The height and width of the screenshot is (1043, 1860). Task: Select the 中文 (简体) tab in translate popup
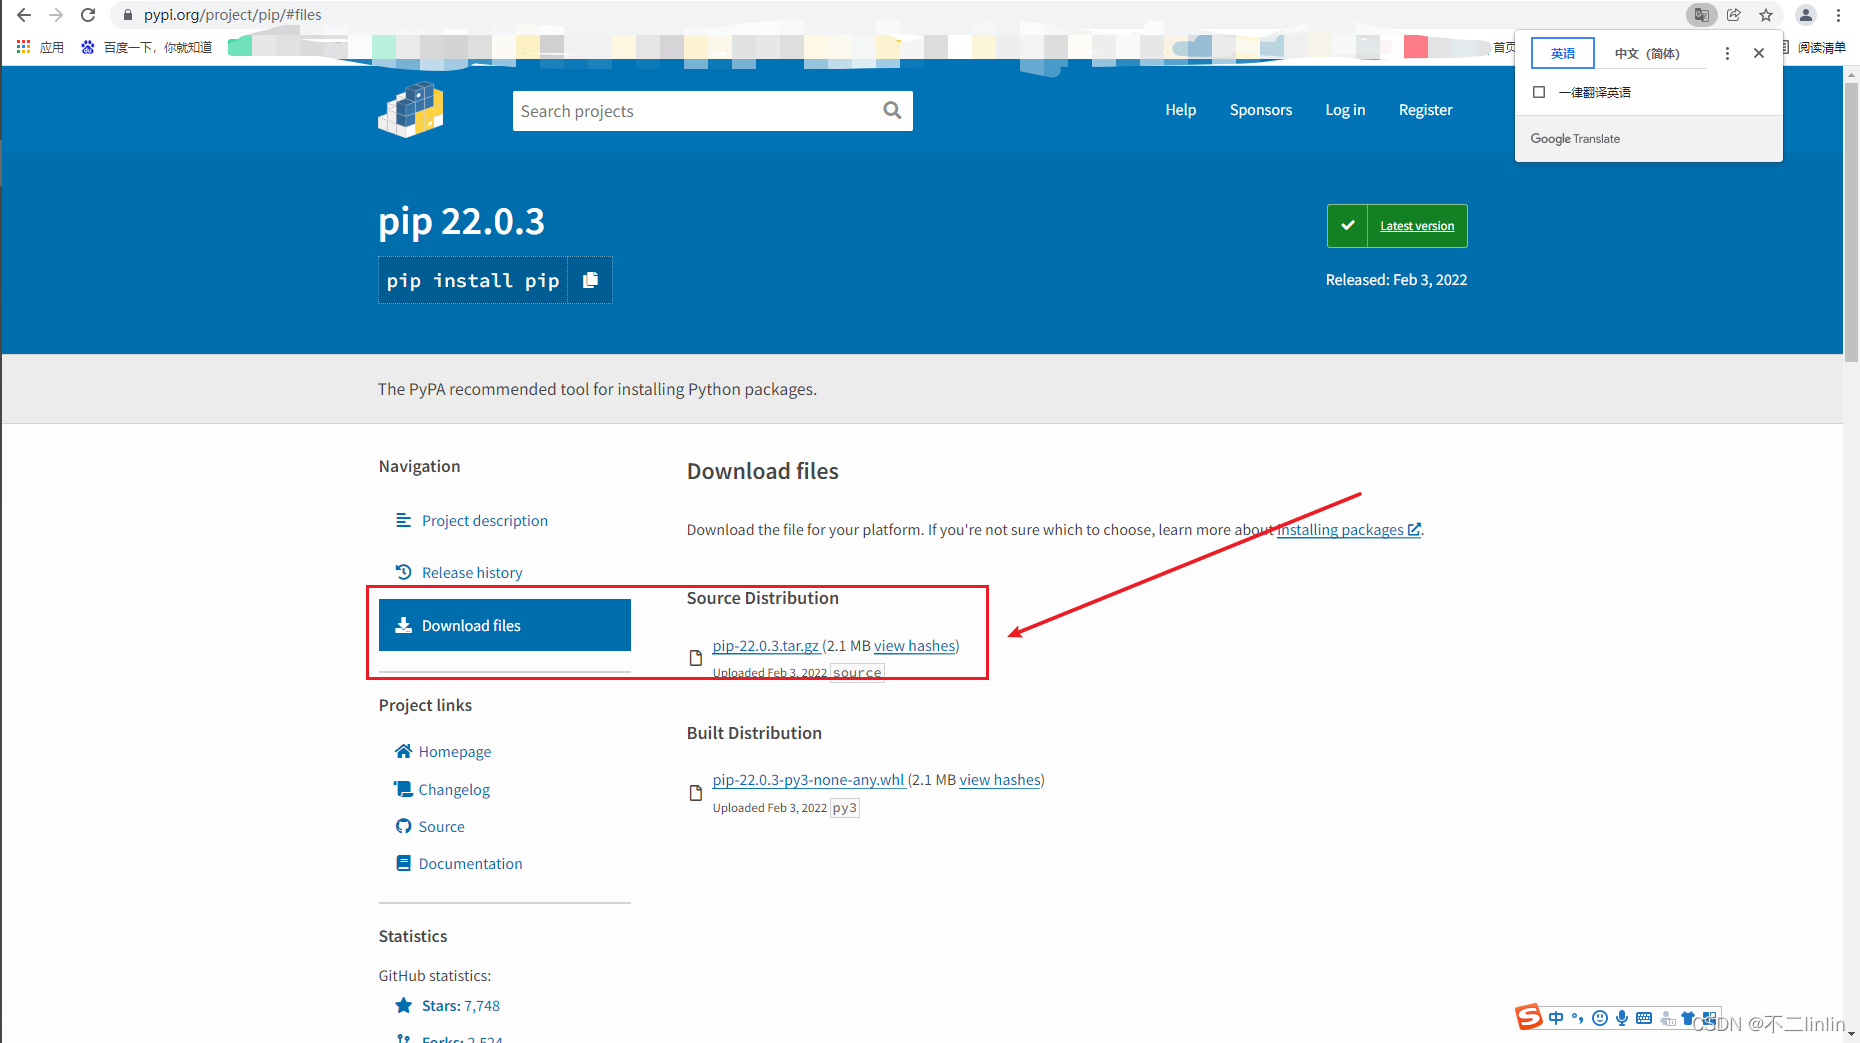pyautogui.click(x=1647, y=53)
